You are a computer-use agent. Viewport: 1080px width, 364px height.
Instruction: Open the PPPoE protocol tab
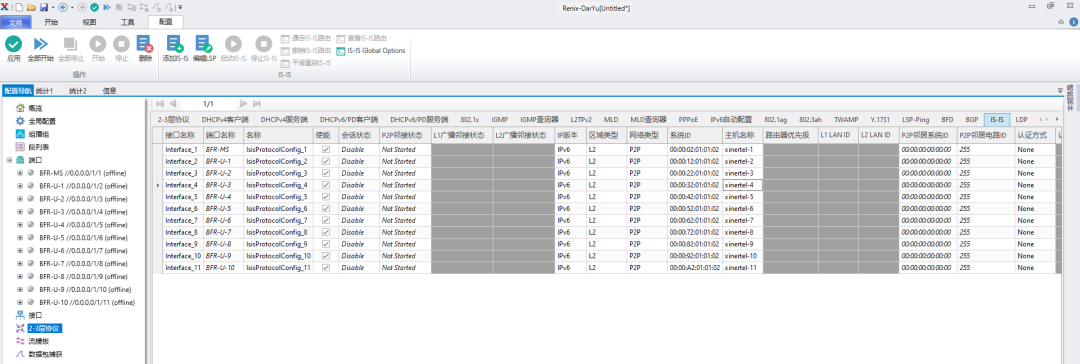688,119
